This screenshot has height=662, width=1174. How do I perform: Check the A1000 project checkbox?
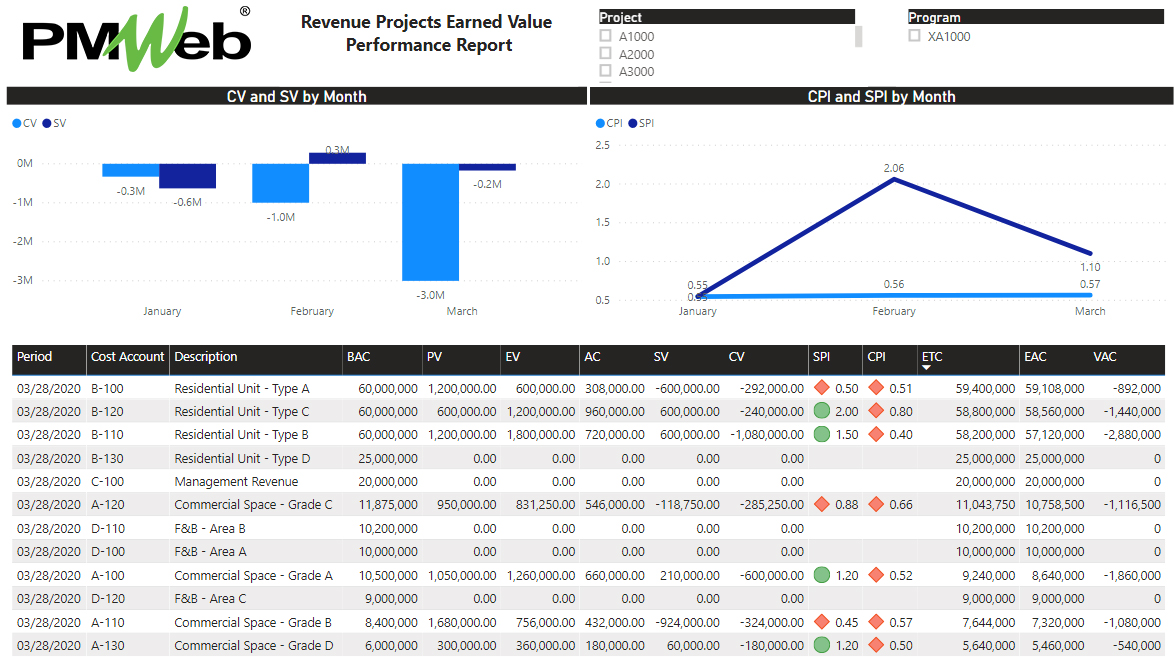point(605,36)
